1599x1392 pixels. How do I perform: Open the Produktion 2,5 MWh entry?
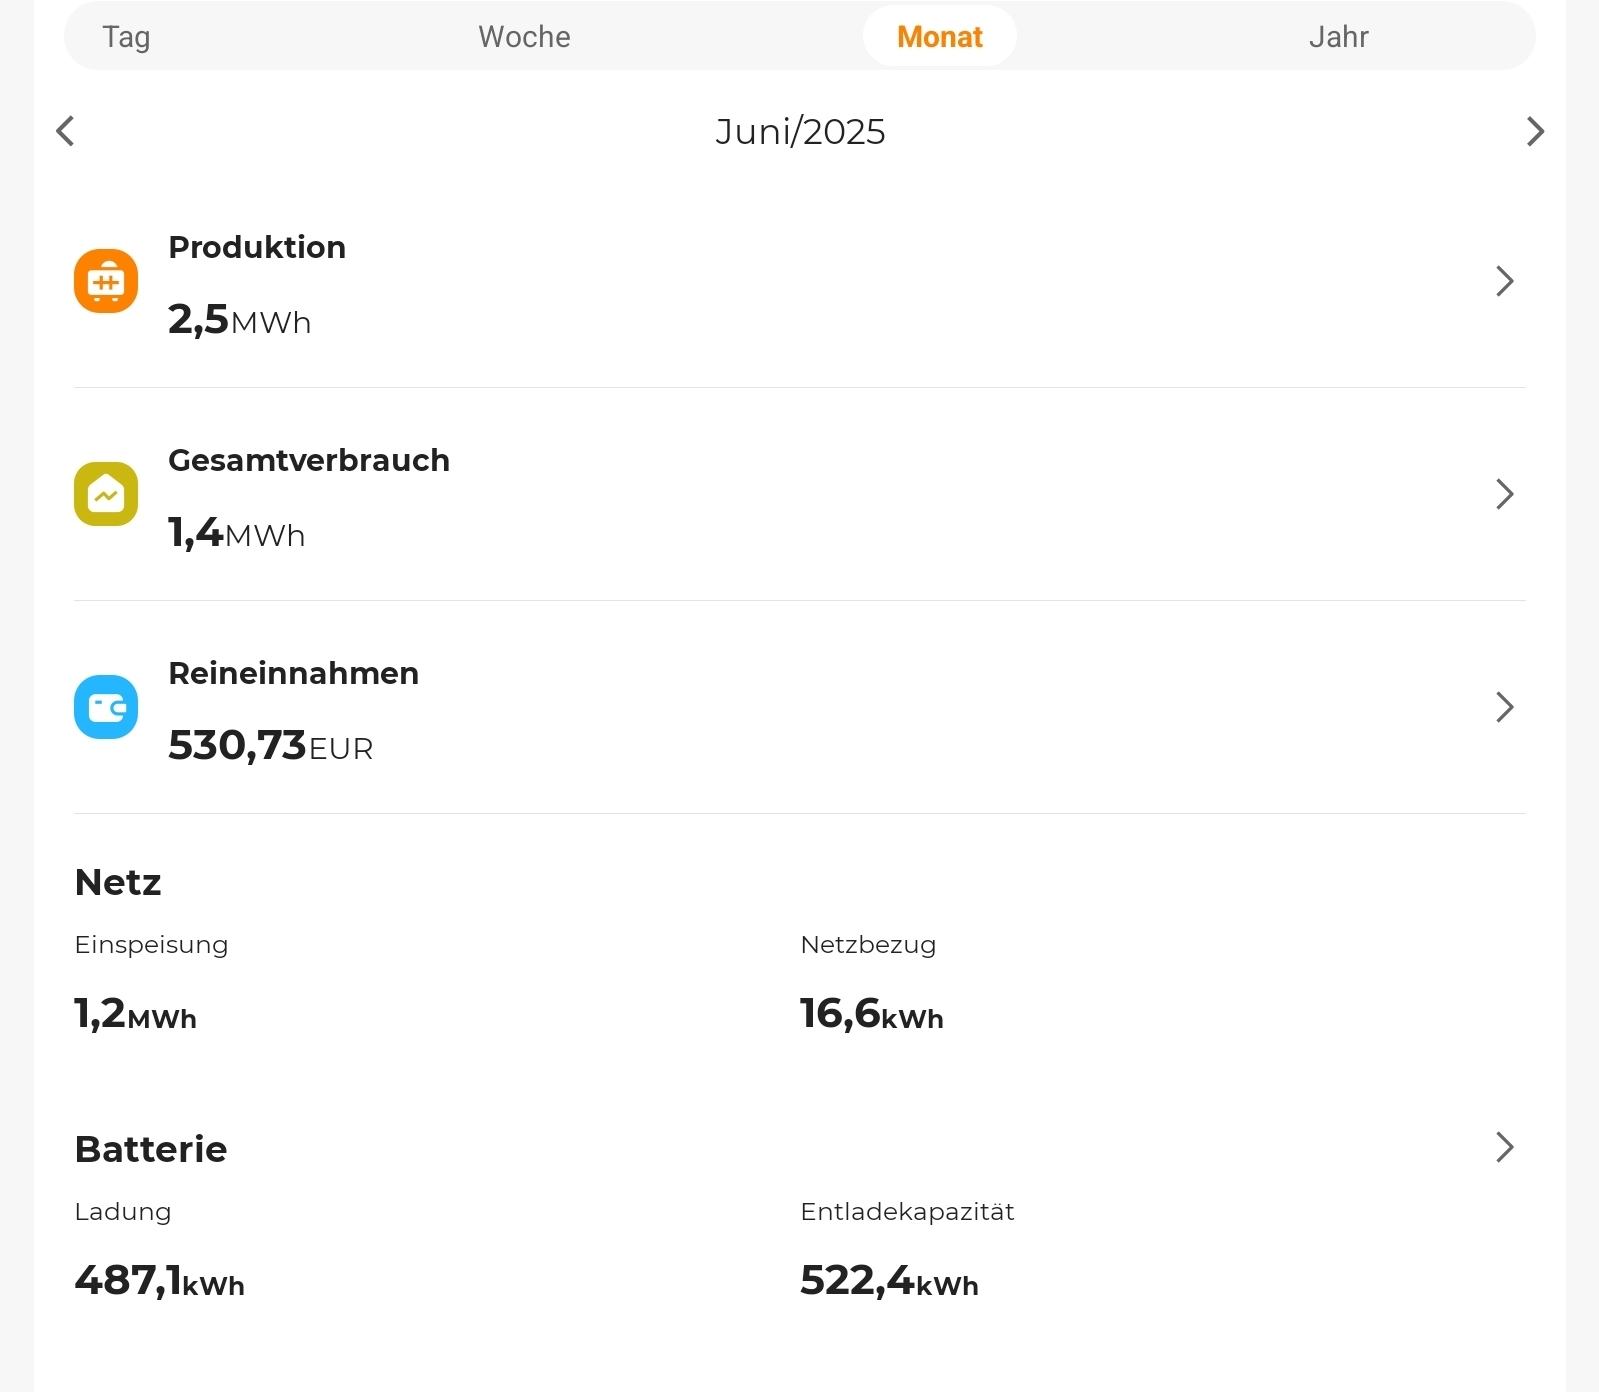click(240, 320)
